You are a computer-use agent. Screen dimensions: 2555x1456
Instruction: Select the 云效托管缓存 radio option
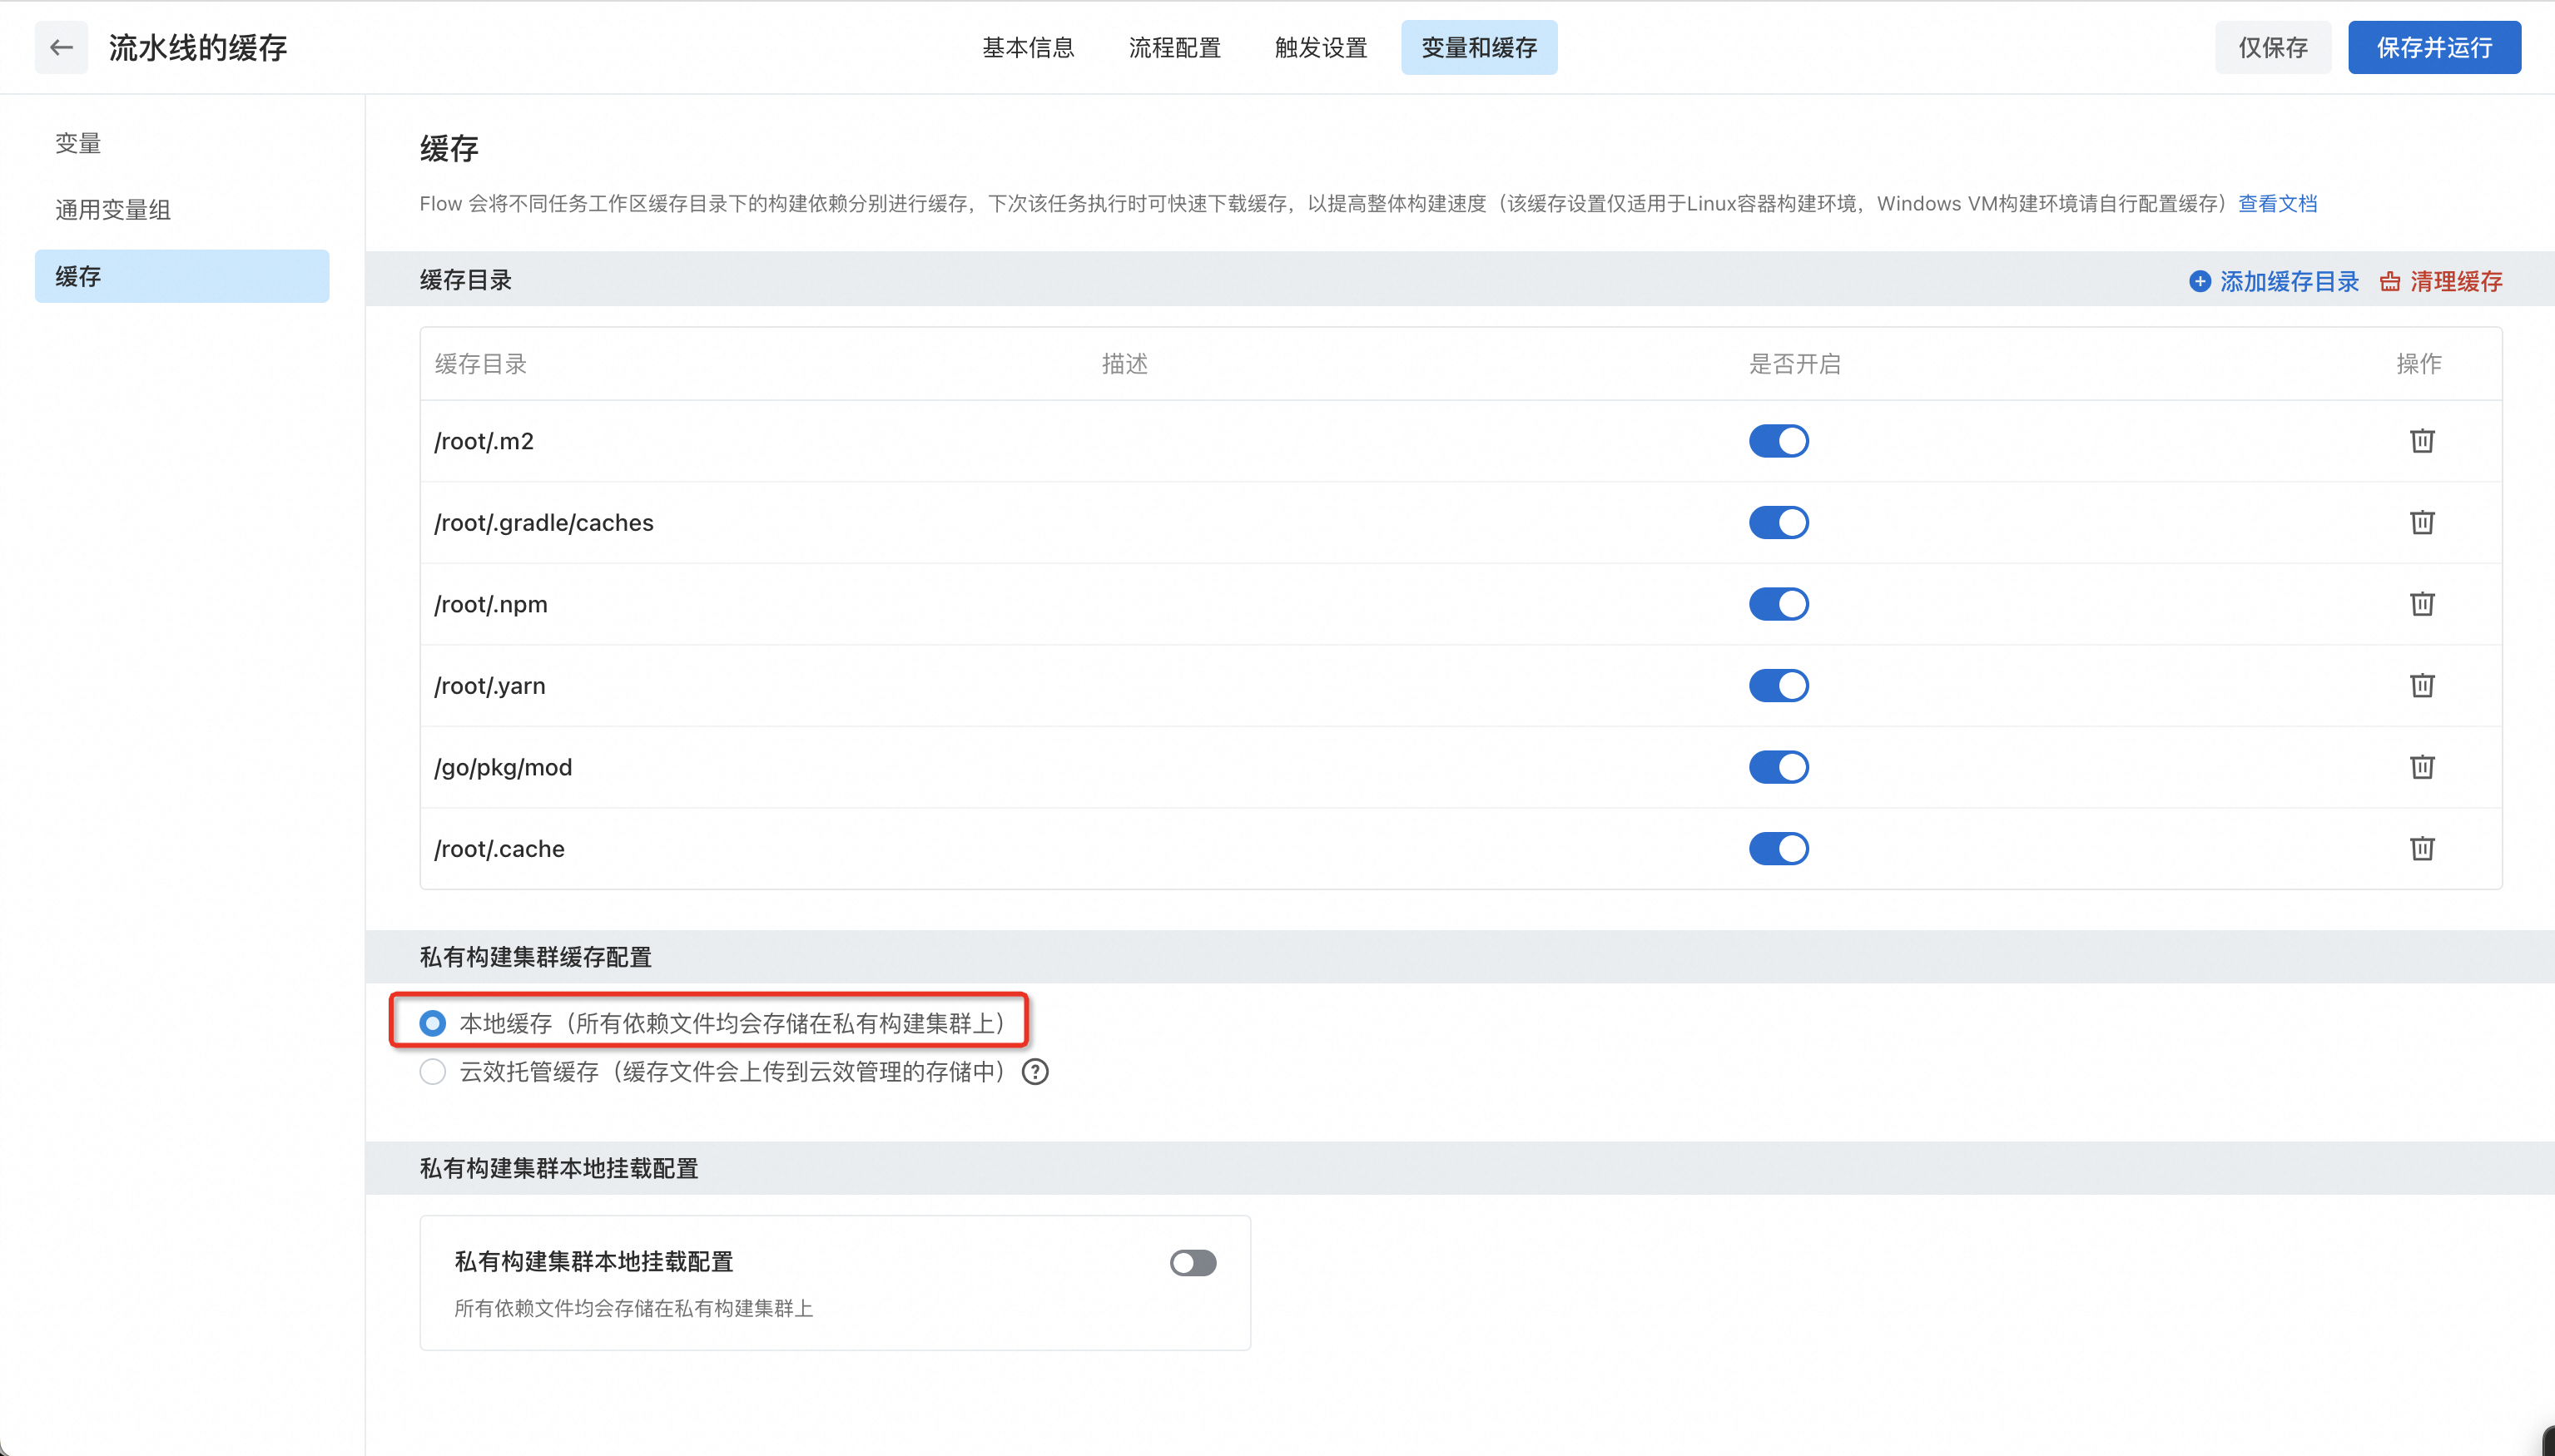432,1072
